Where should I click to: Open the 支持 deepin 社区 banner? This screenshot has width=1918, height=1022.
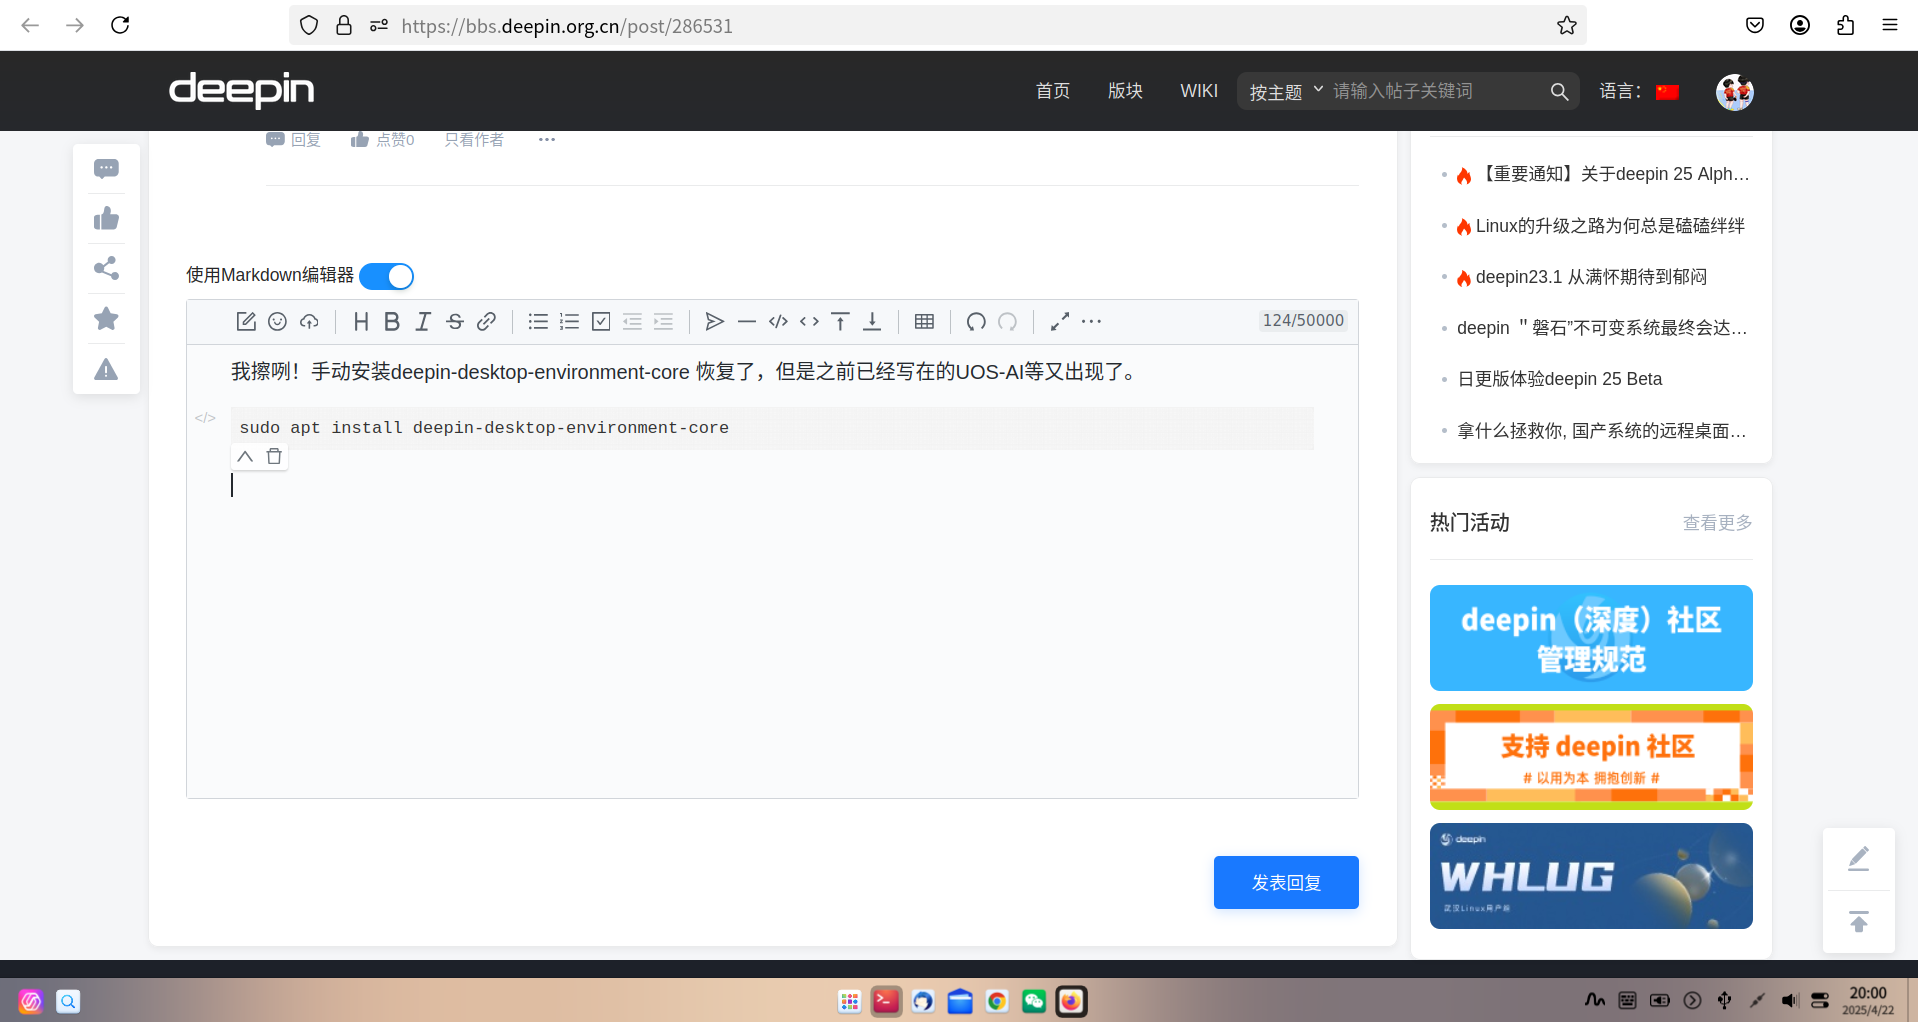tap(1591, 757)
